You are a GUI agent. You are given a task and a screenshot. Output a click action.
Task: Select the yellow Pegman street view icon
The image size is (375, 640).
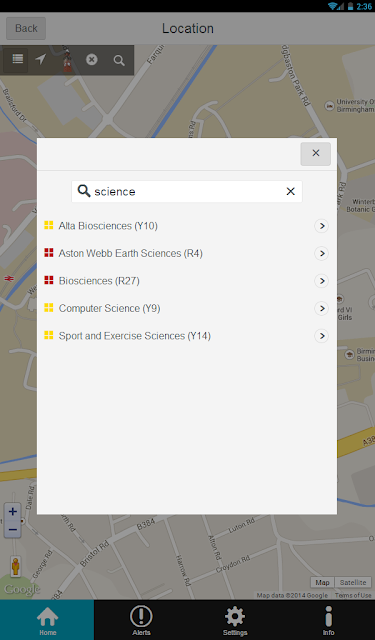(16, 567)
